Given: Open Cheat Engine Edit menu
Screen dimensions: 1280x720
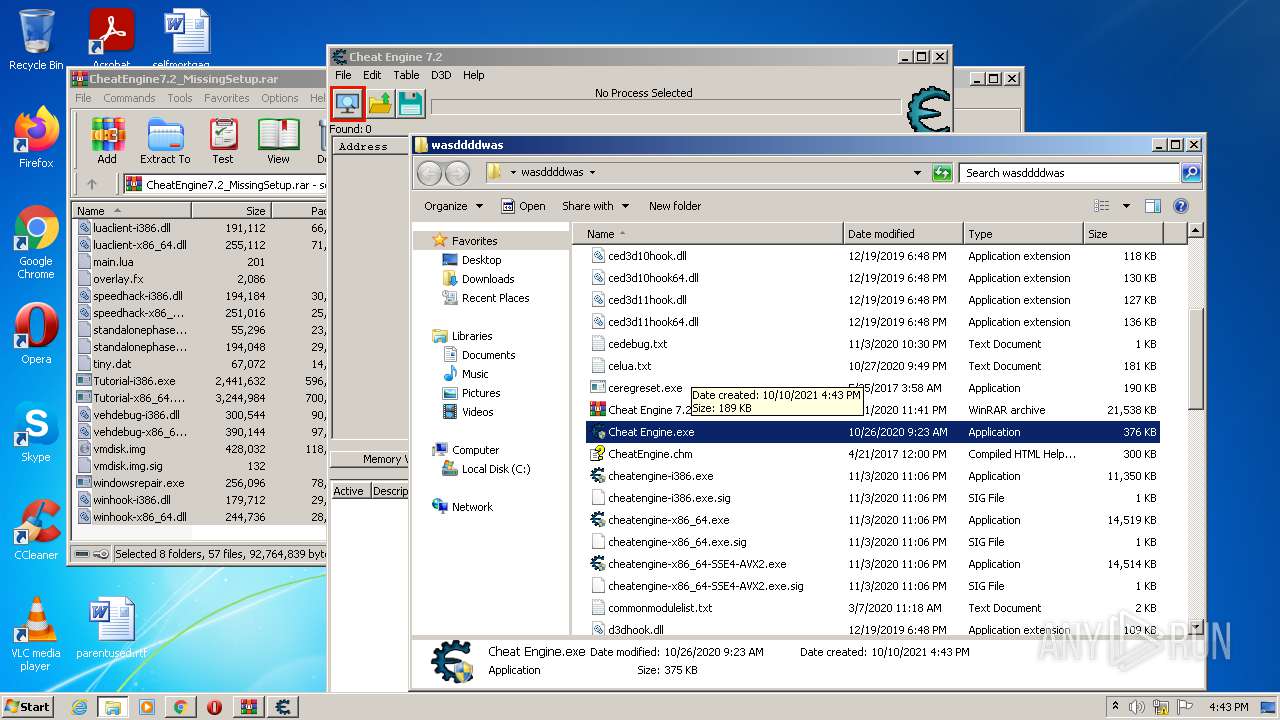Looking at the screenshot, I should pos(372,75).
